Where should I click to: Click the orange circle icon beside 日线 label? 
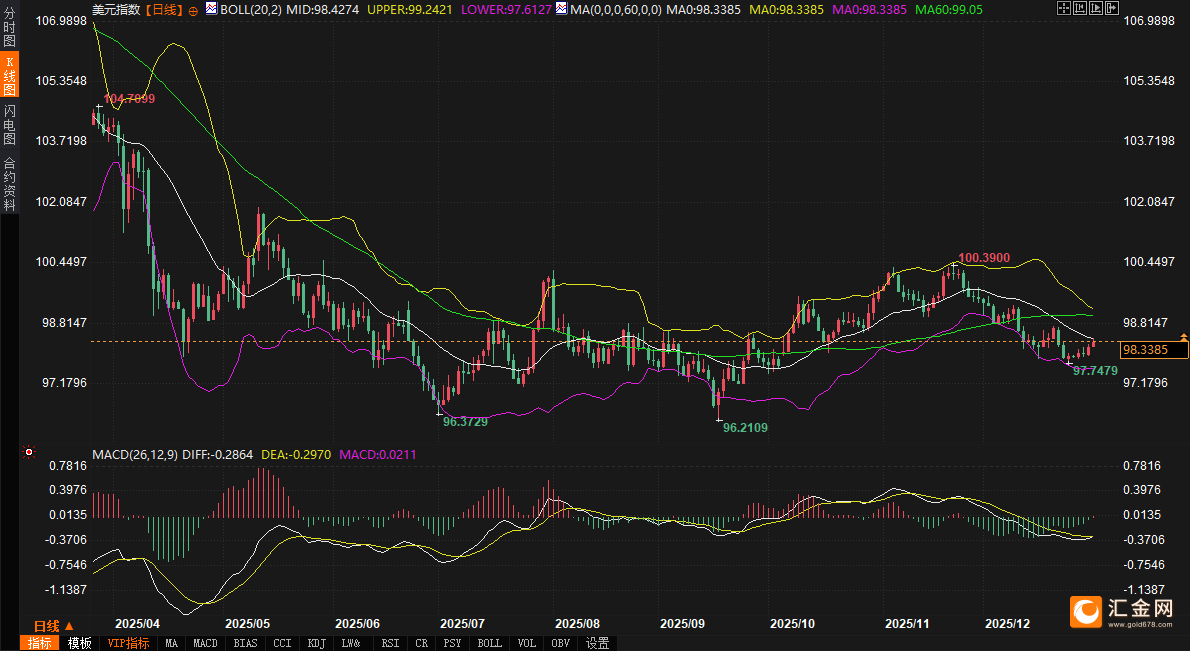193,10
